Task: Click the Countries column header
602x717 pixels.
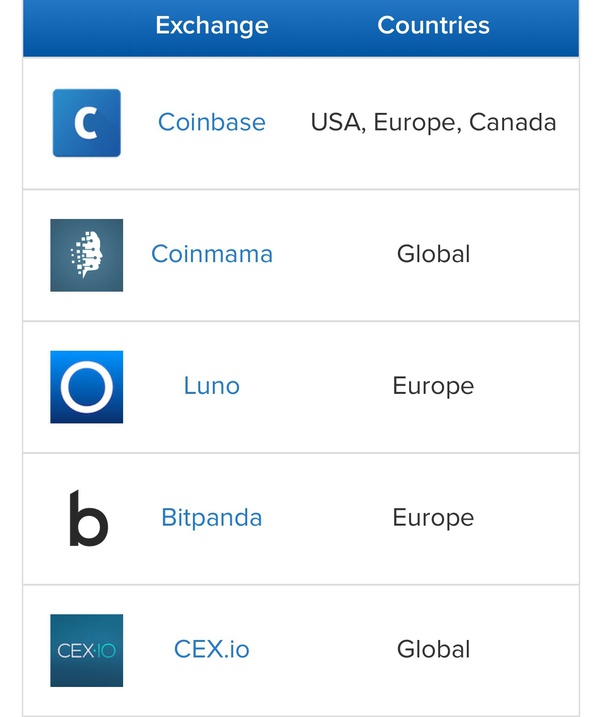Action: pos(433,26)
